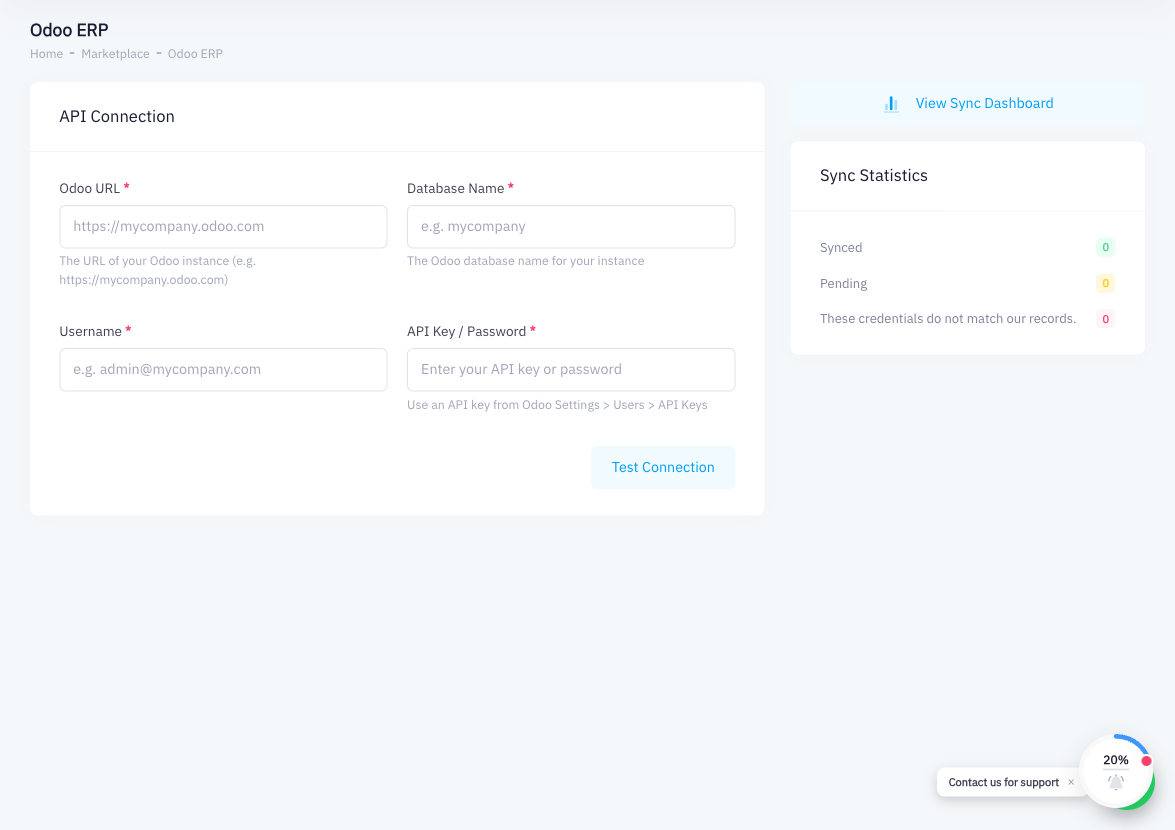The height and width of the screenshot is (830, 1175).
Task: Click 'These credentials do not match our records.'
Action: pyautogui.click(x=948, y=319)
